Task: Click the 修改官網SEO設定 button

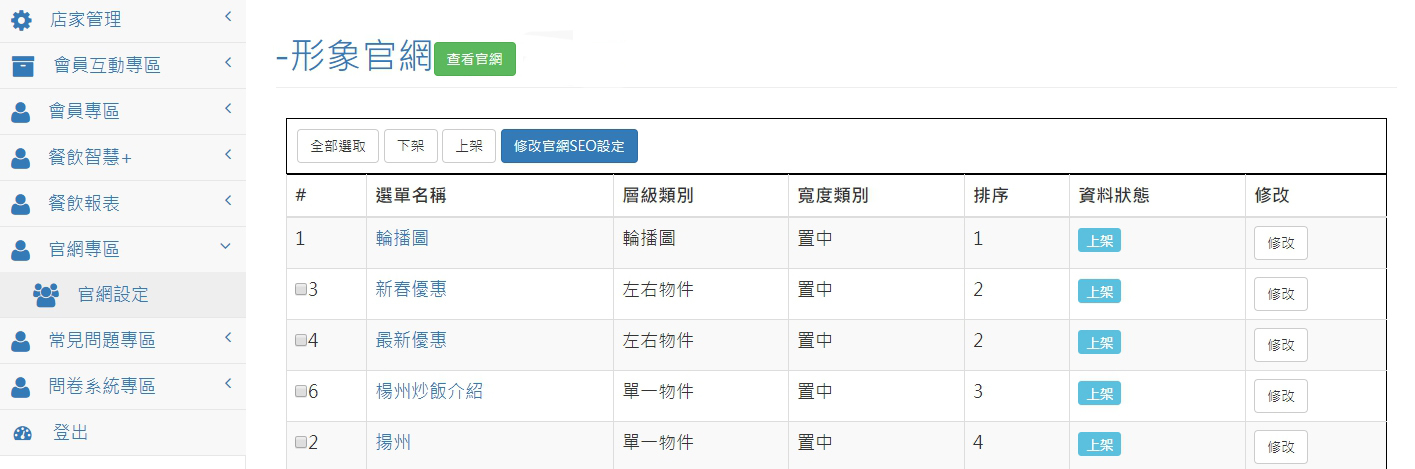Action: [x=569, y=146]
